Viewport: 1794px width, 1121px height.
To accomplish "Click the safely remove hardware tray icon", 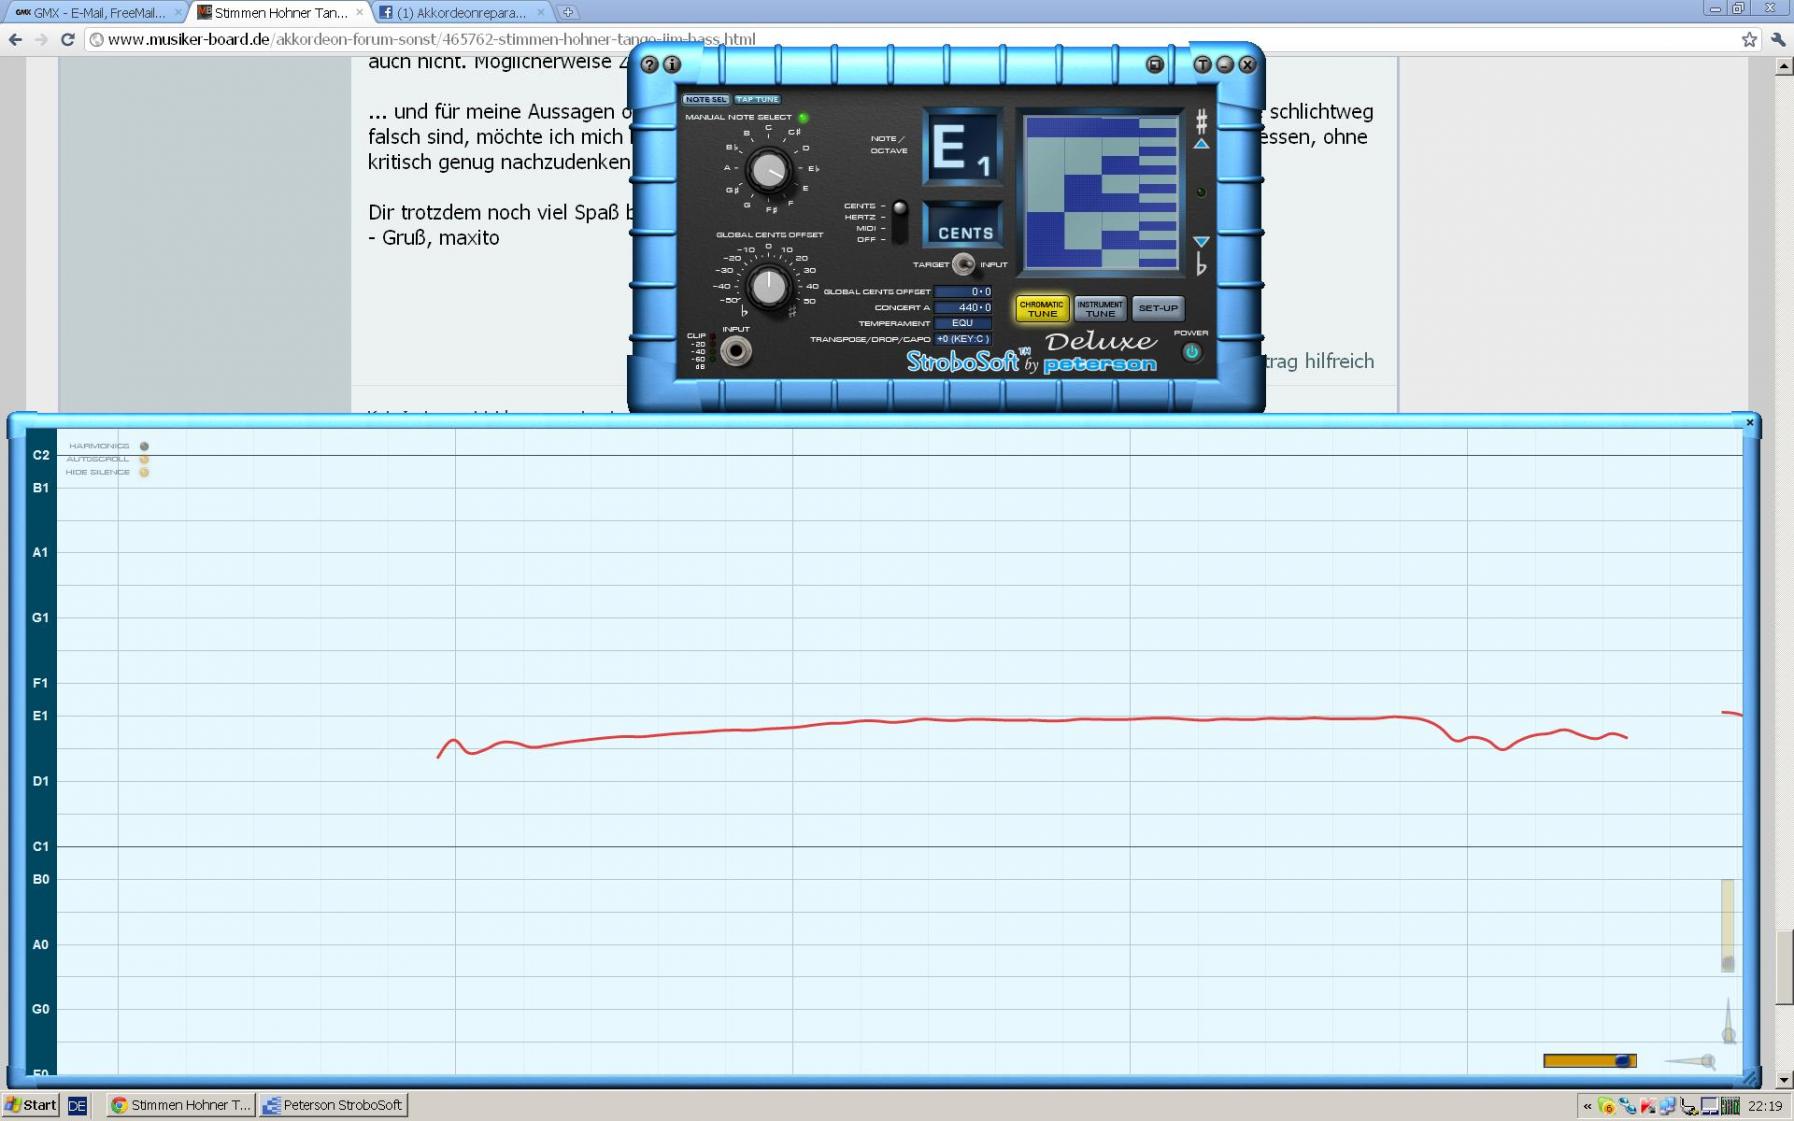I will (x=1689, y=1106).
